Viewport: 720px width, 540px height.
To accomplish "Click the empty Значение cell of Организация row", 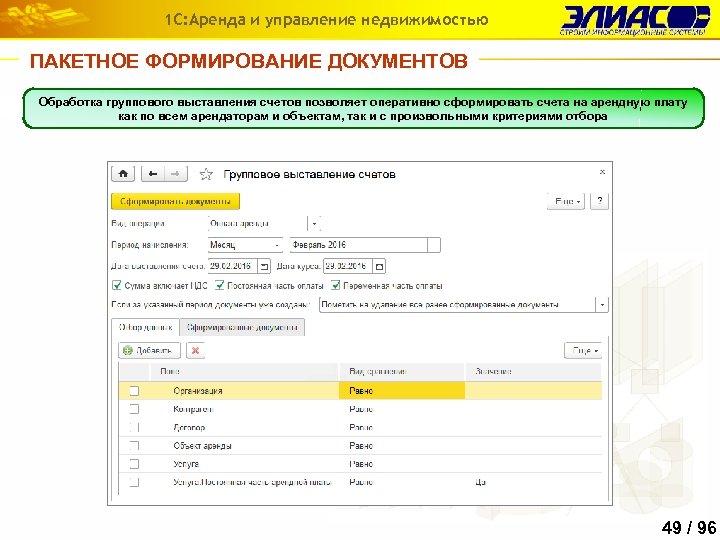I will pos(534,391).
